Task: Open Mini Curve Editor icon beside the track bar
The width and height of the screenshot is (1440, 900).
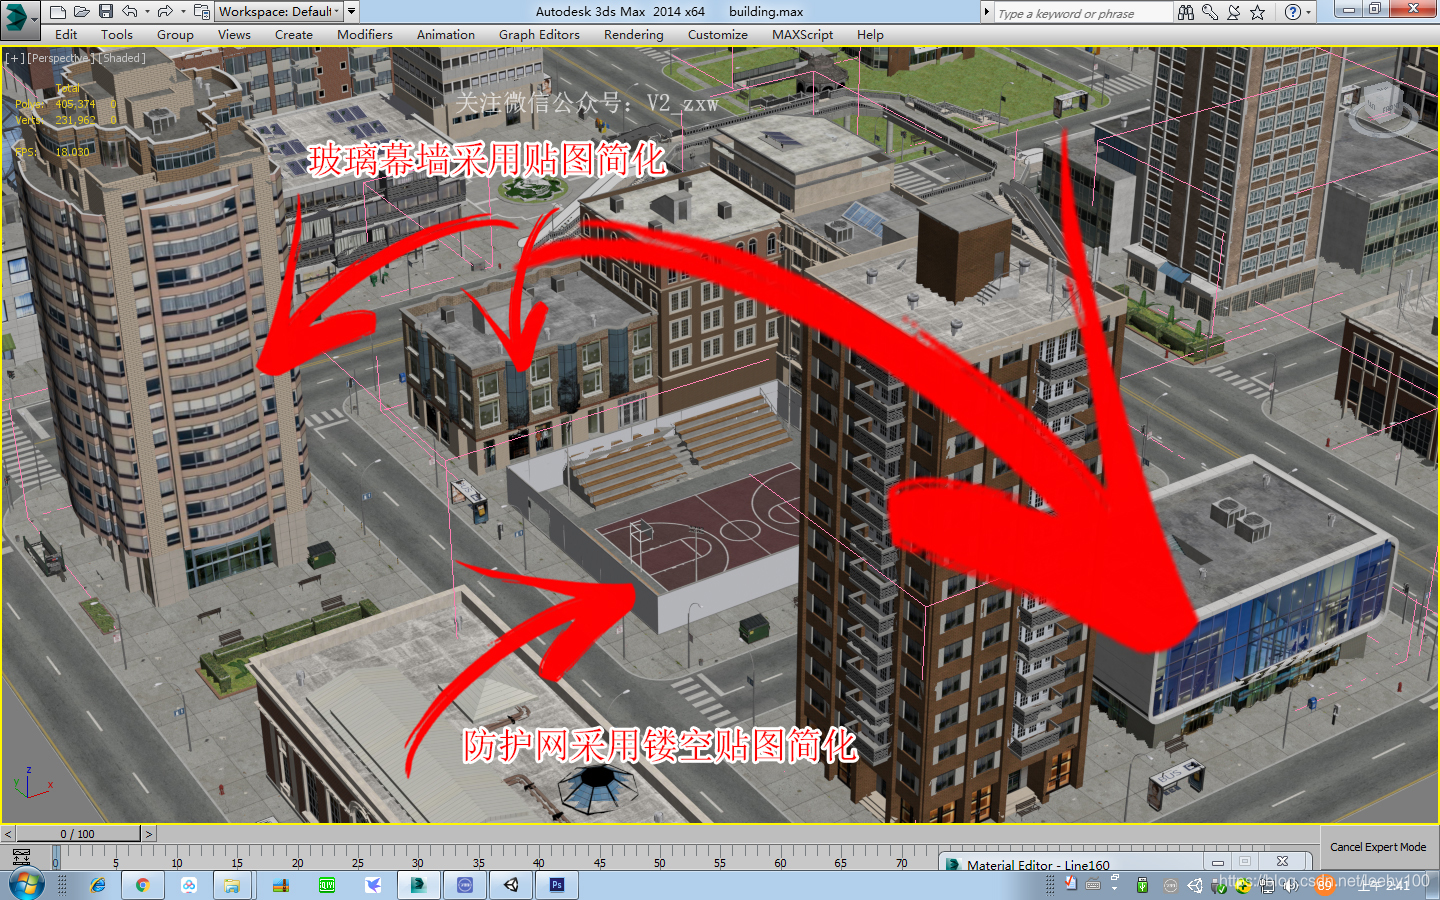Action: [21, 856]
